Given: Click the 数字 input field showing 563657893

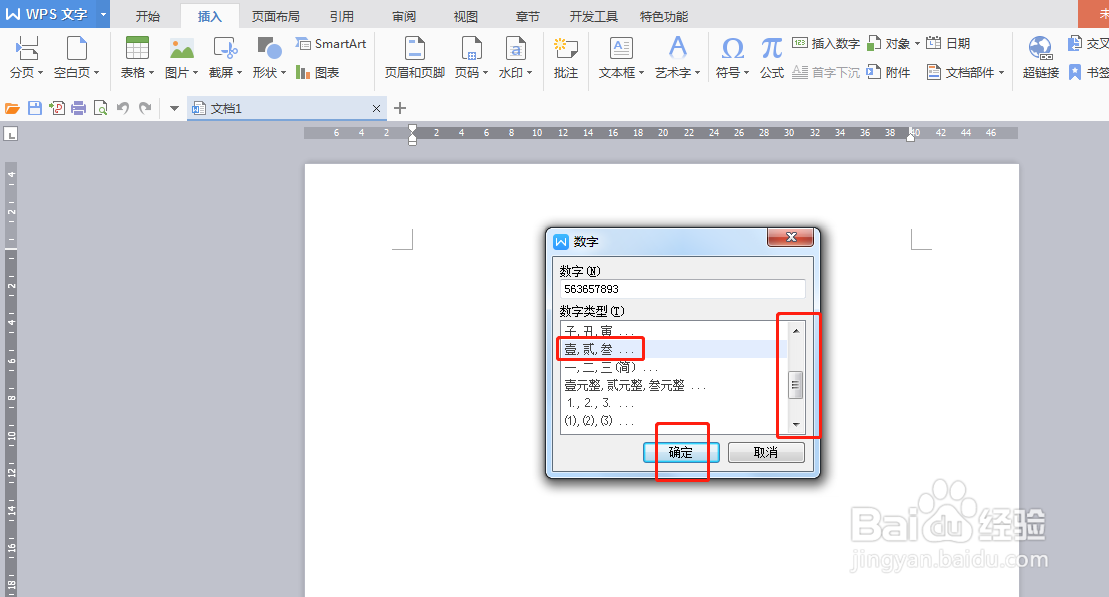Looking at the screenshot, I should [681, 289].
